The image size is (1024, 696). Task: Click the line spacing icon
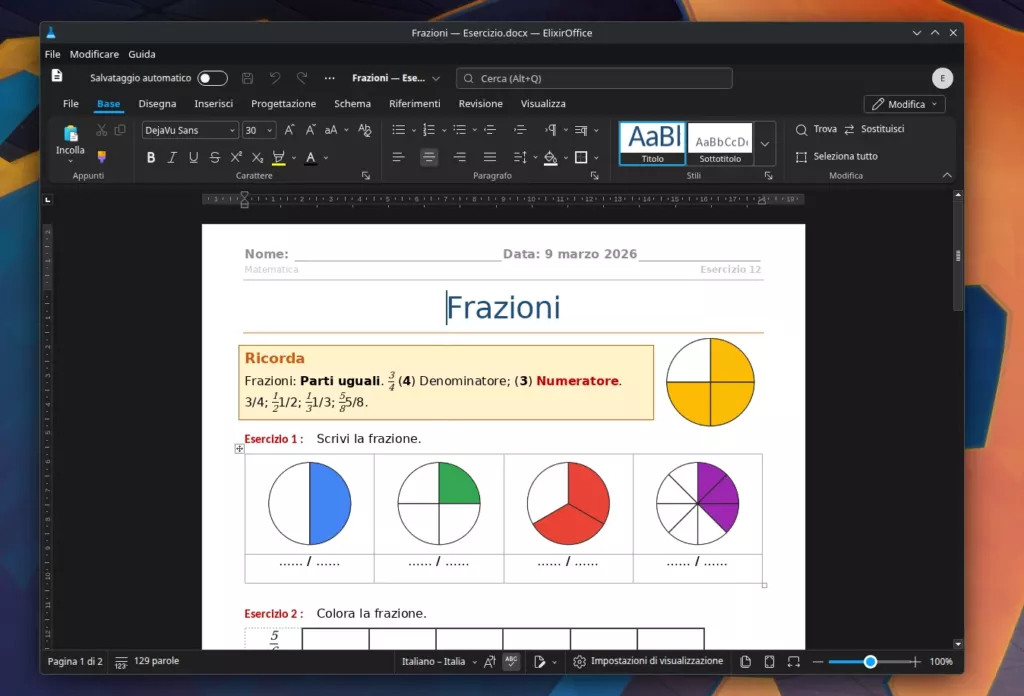click(520, 157)
